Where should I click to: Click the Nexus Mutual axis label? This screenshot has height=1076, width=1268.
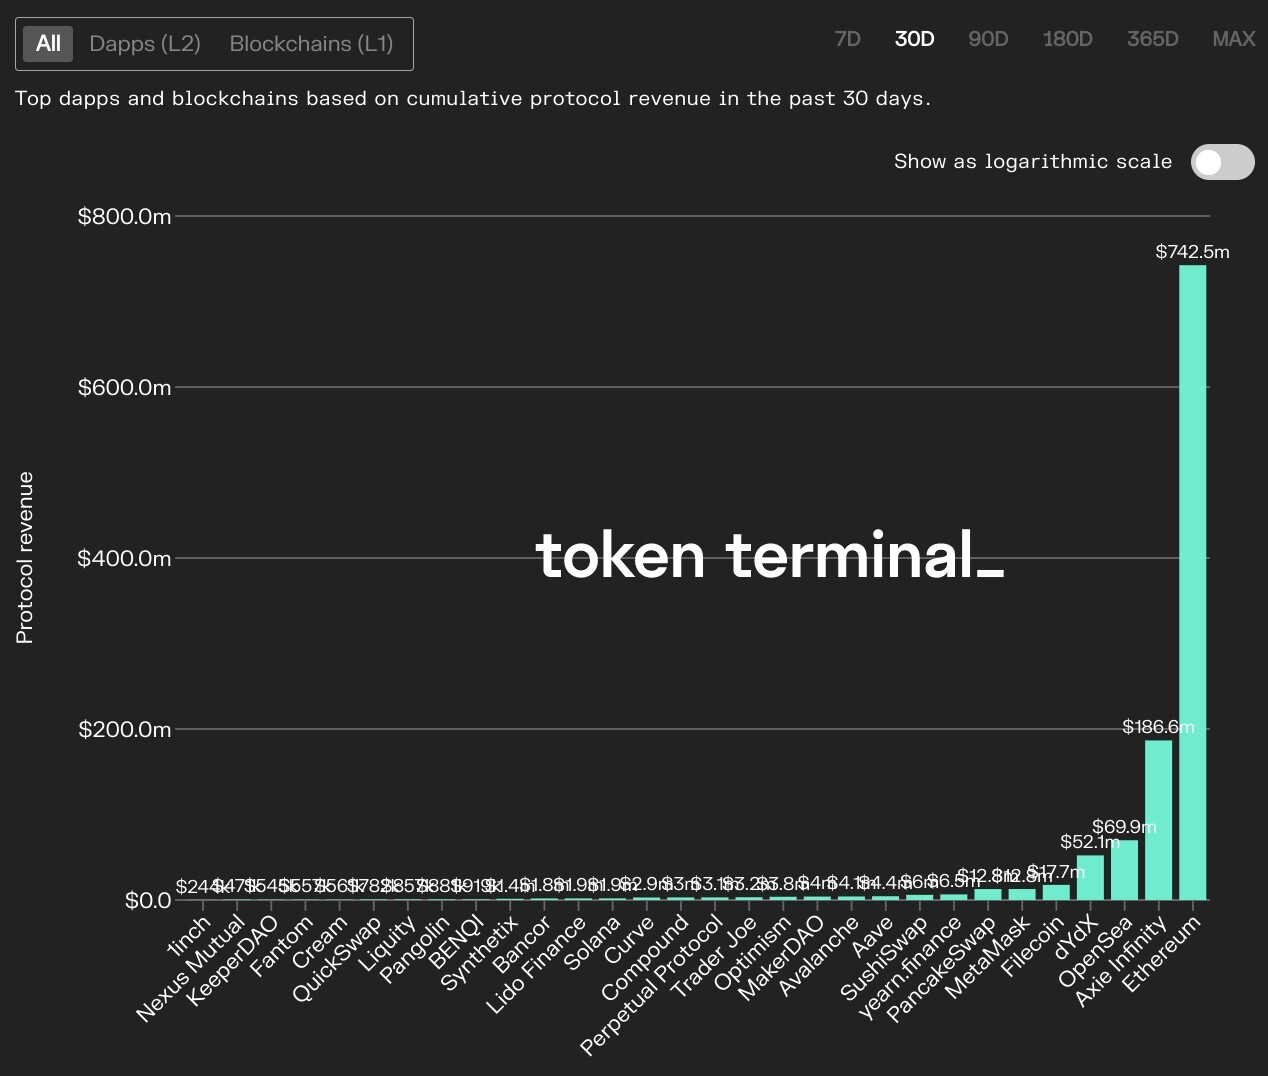pos(191,969)
